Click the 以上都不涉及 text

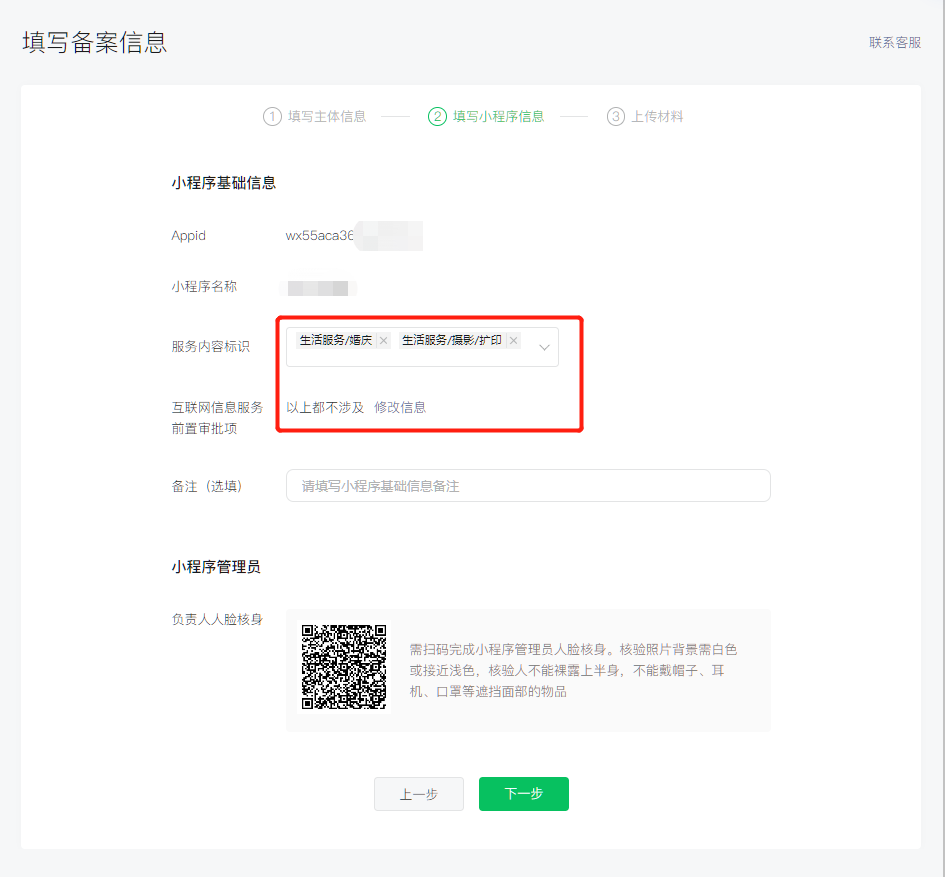[325, 407]
